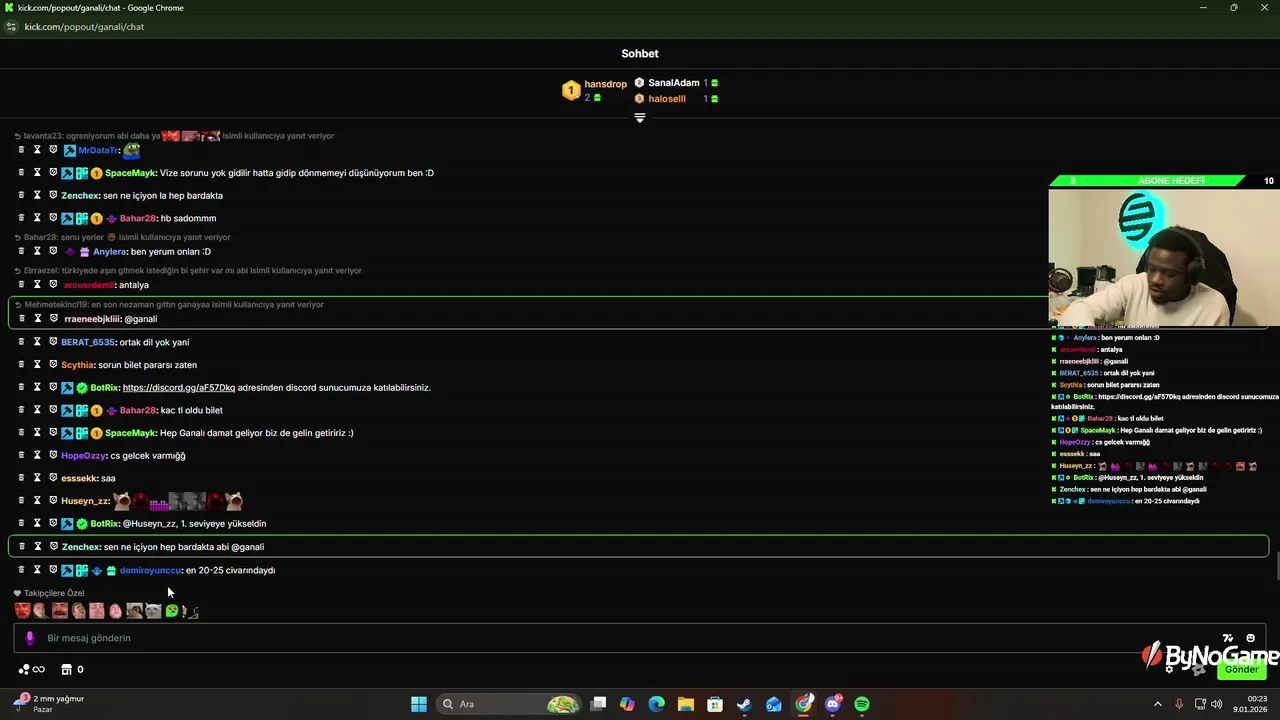Screen dimensions: 1280x720
Task: Click the taskbar Ara search box
Action: point(510,704)
